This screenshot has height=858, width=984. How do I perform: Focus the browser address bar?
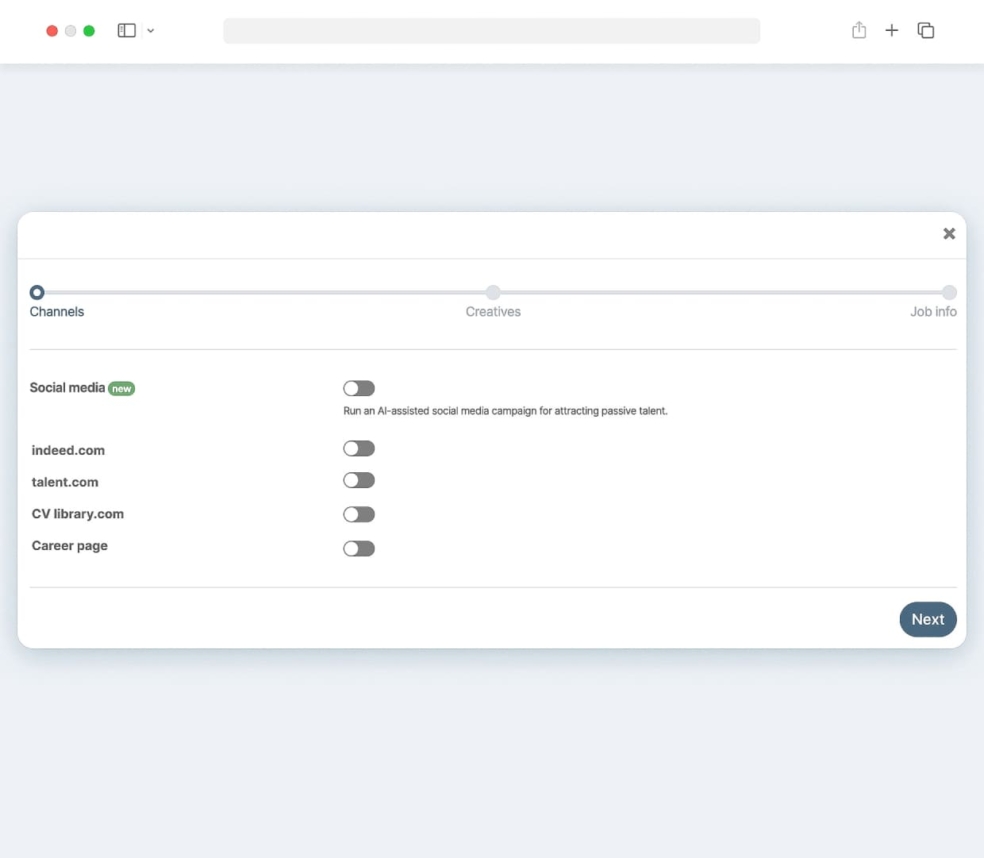(491, 31)
